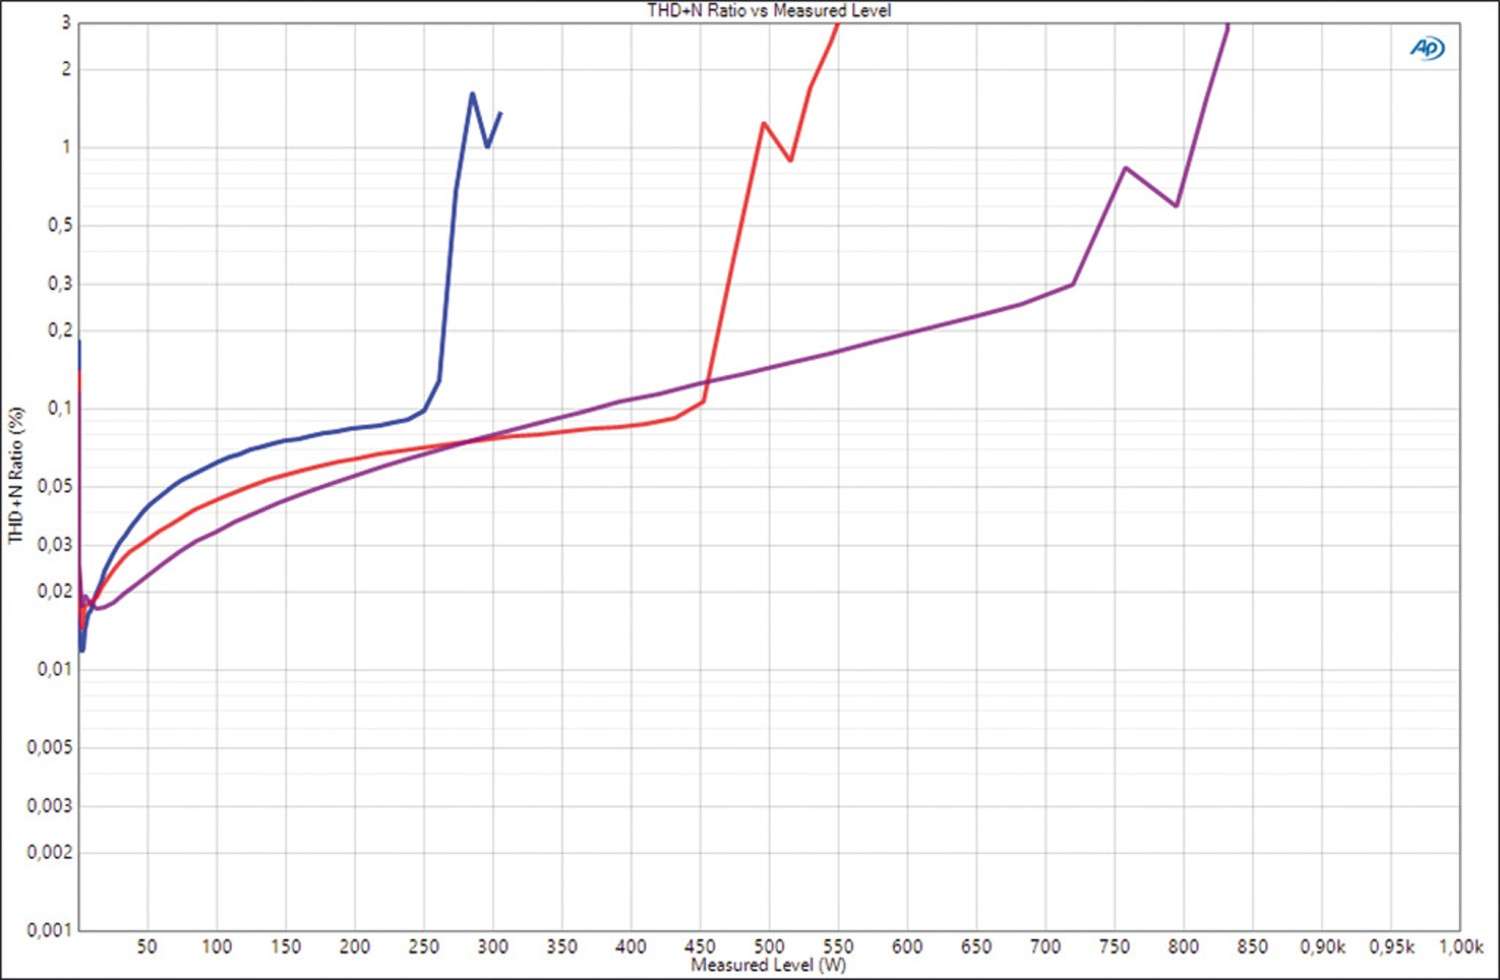Select the red trace at its first peak
1500x980 pixels.
(764, 124)
